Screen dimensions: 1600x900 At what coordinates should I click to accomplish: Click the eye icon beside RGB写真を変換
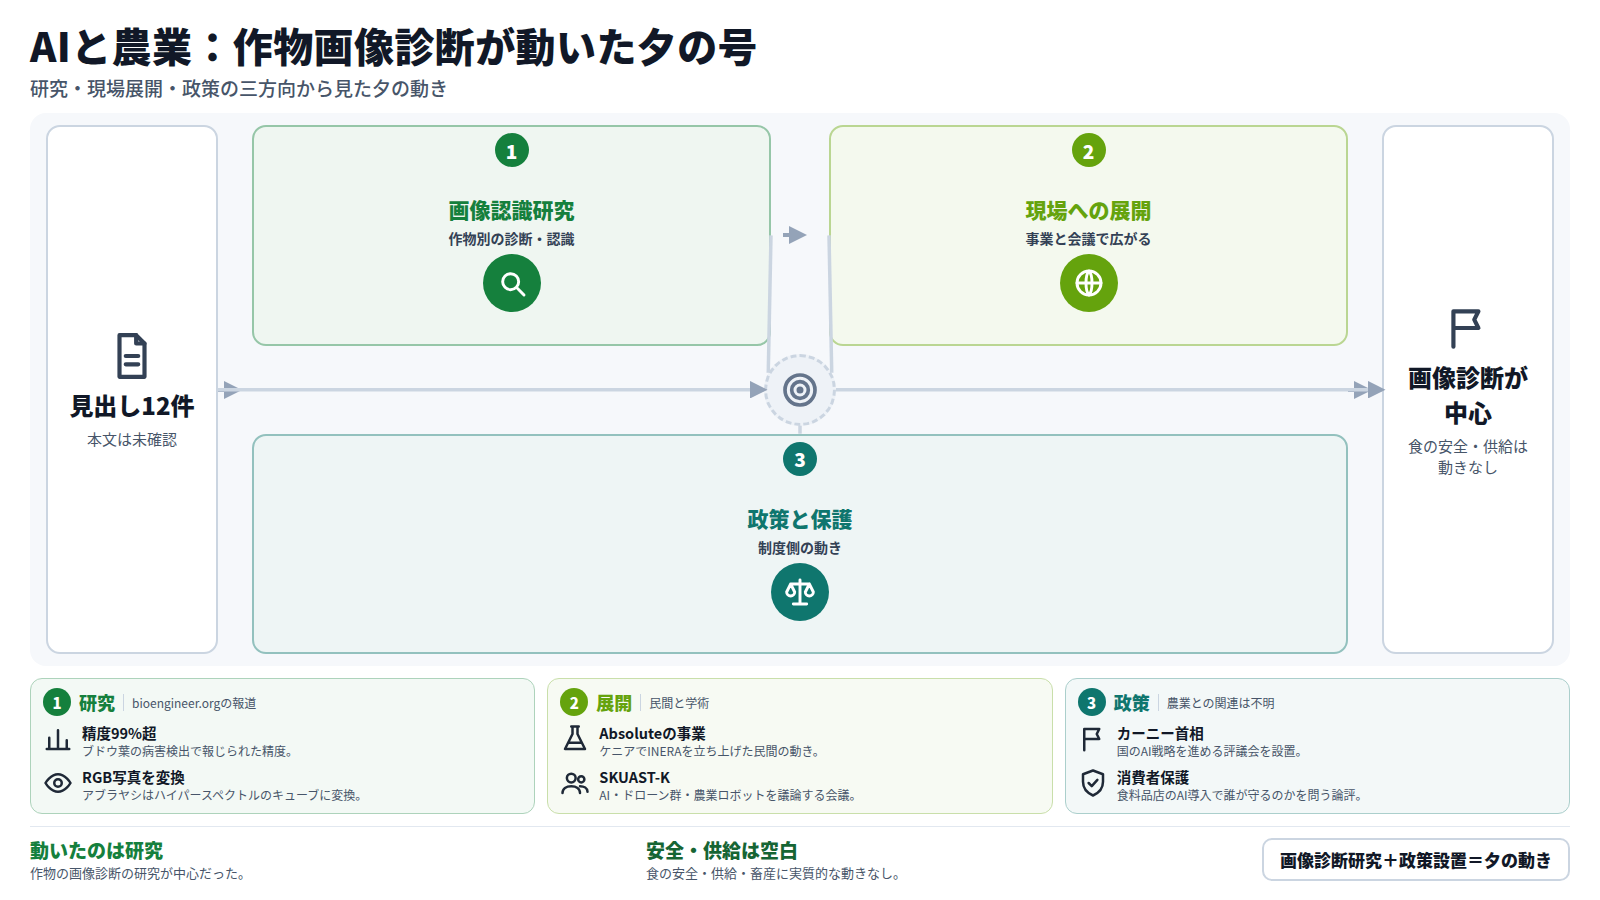pyautogui.click(x=58, y=783)
